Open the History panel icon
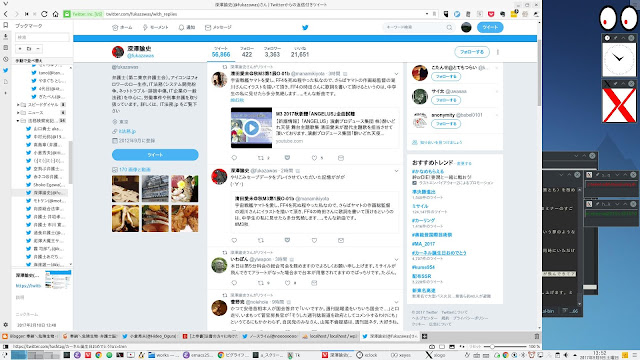Viewport: 640px width, 360px height. (x=5, y=59)
